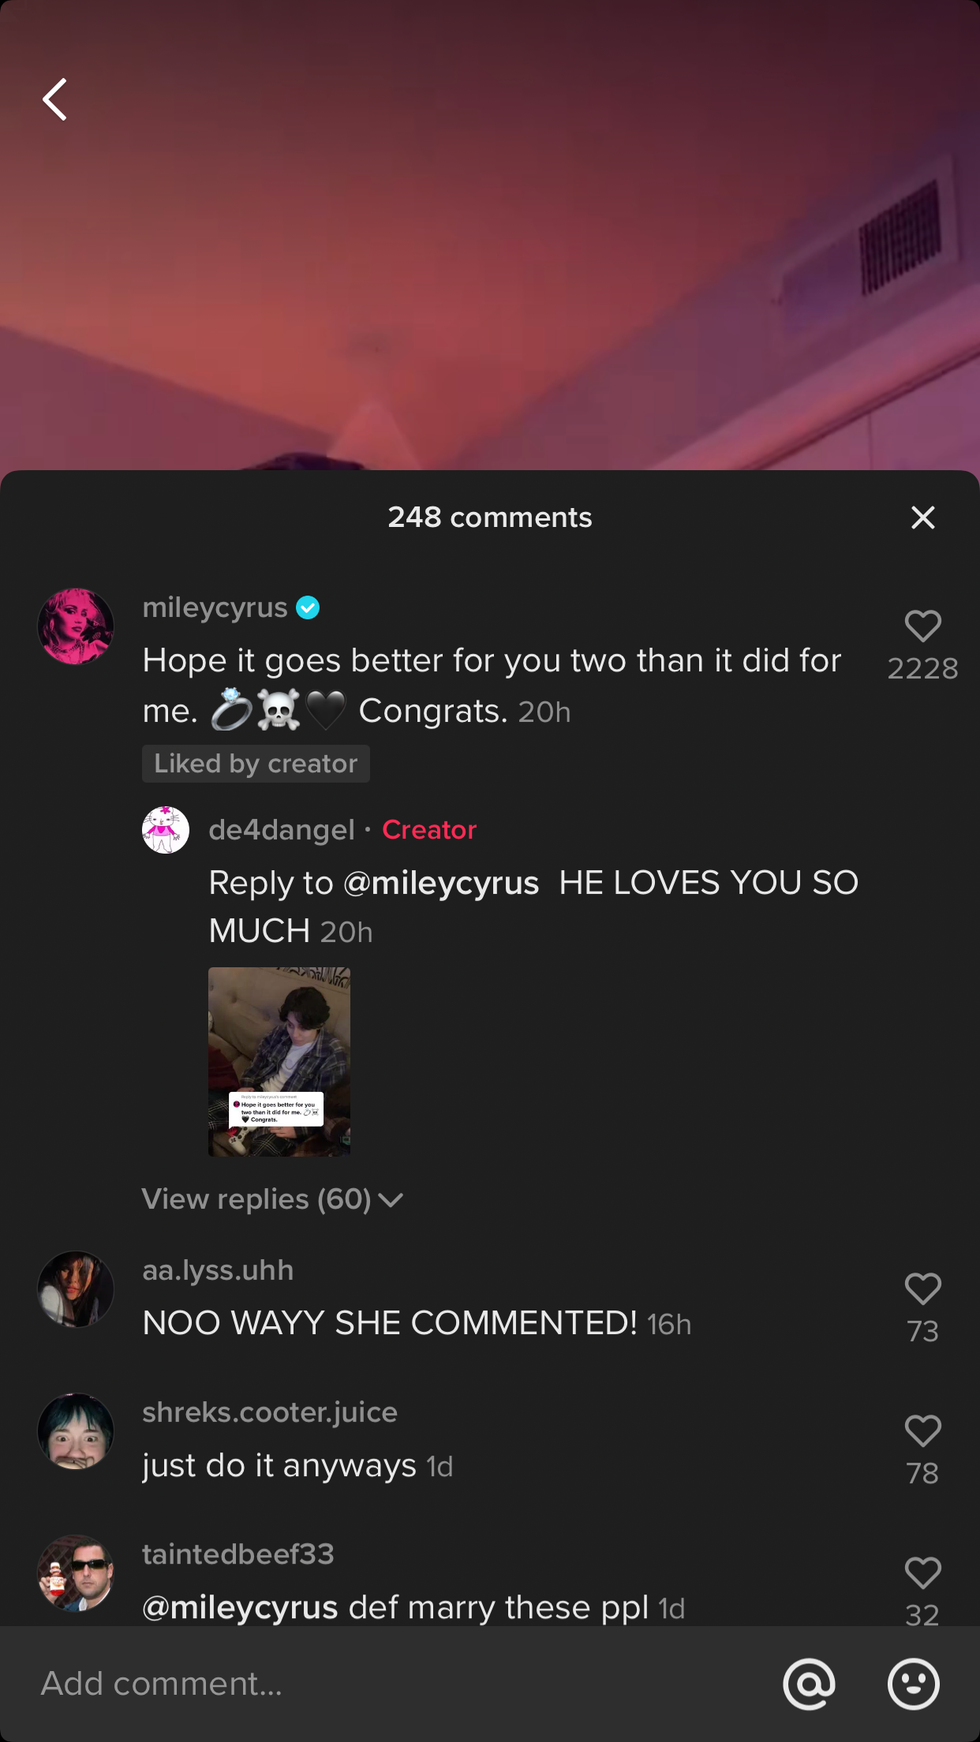Open taintedbeef33 profile avatar

tap(76, 1573)
